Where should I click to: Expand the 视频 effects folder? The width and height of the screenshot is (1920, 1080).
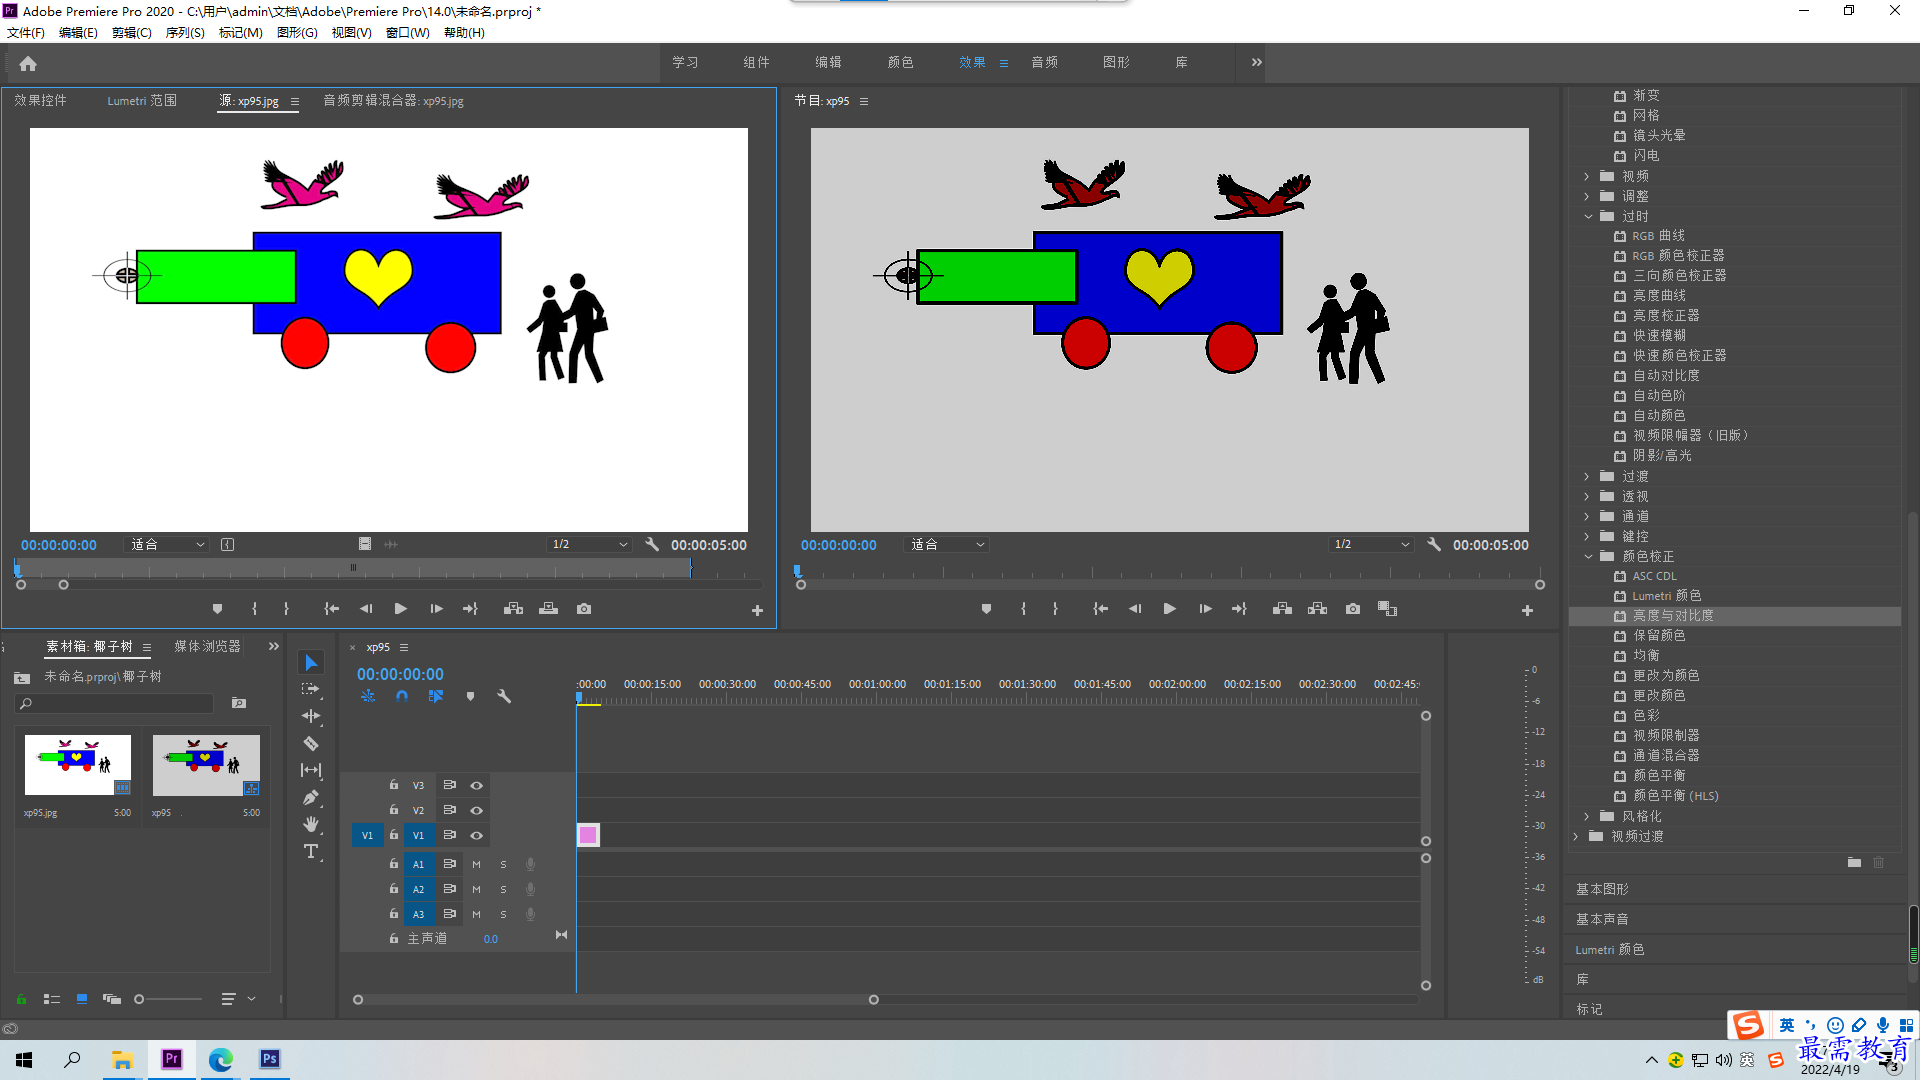tap(1587, 176)
